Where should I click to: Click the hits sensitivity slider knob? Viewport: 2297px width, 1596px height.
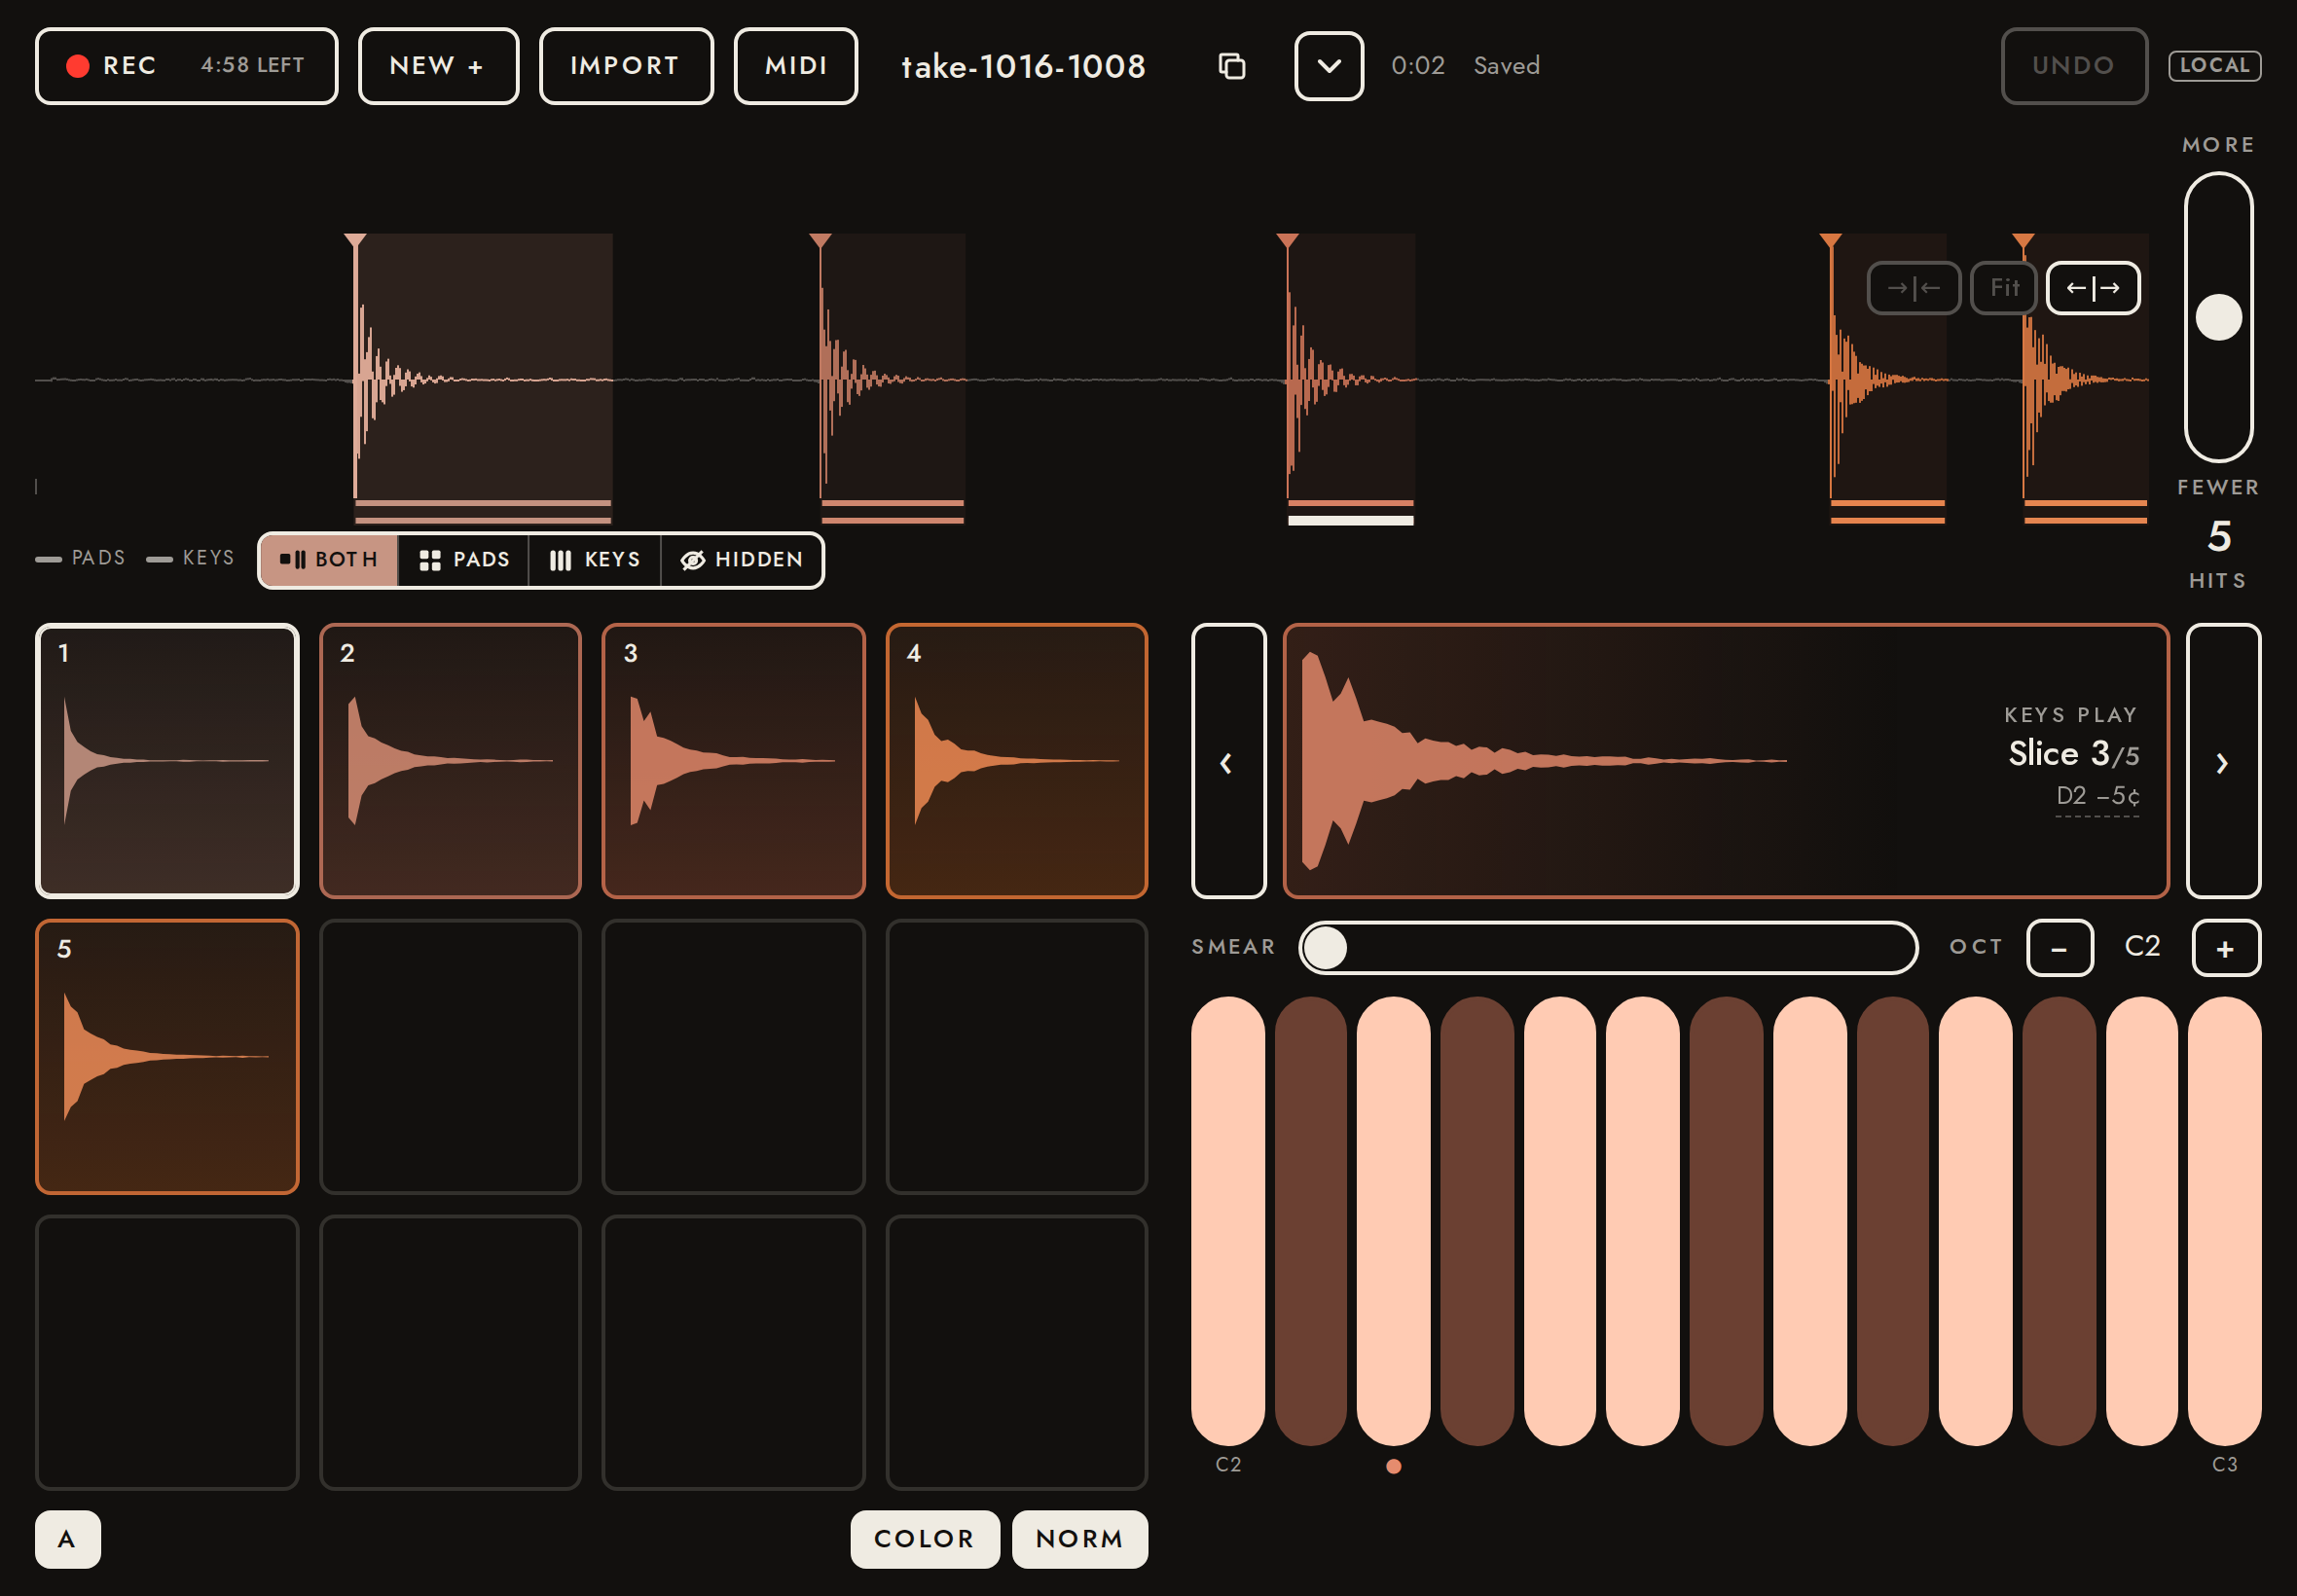click(2218, 317)
